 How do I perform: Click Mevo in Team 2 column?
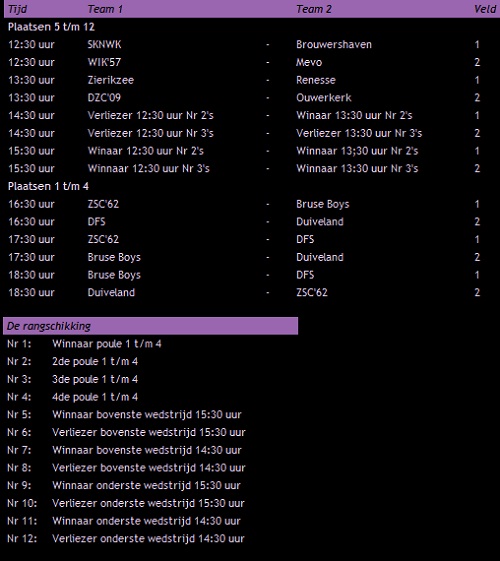(x=309, y=62)
